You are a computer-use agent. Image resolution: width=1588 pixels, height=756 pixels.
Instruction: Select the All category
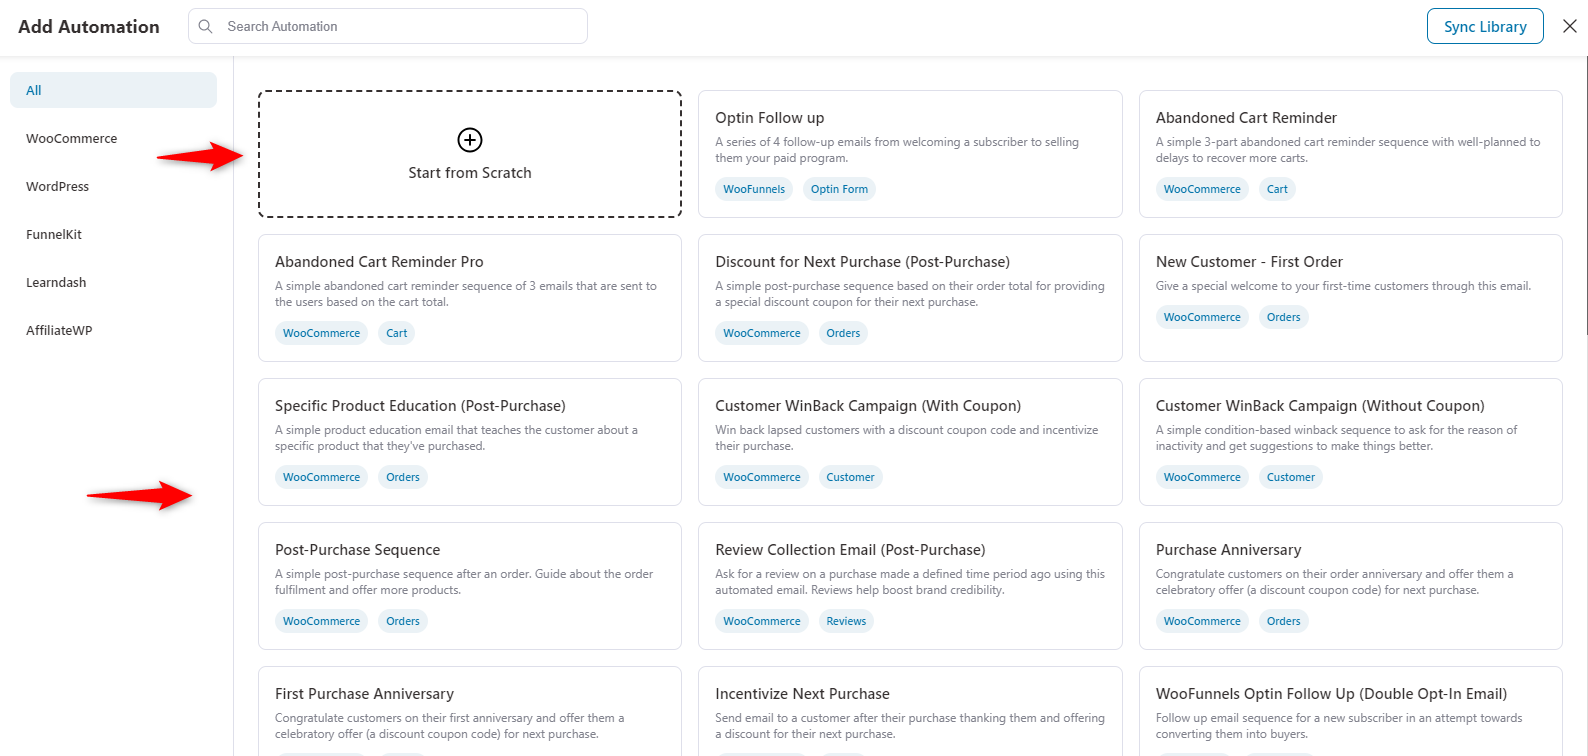(x=113, y=90)
